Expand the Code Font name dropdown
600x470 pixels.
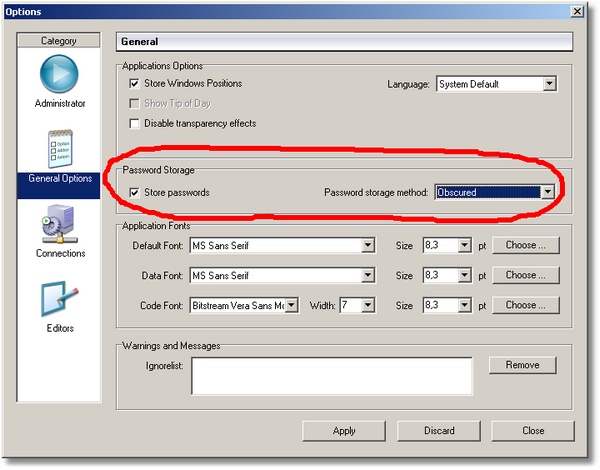(x=292, y=305)
